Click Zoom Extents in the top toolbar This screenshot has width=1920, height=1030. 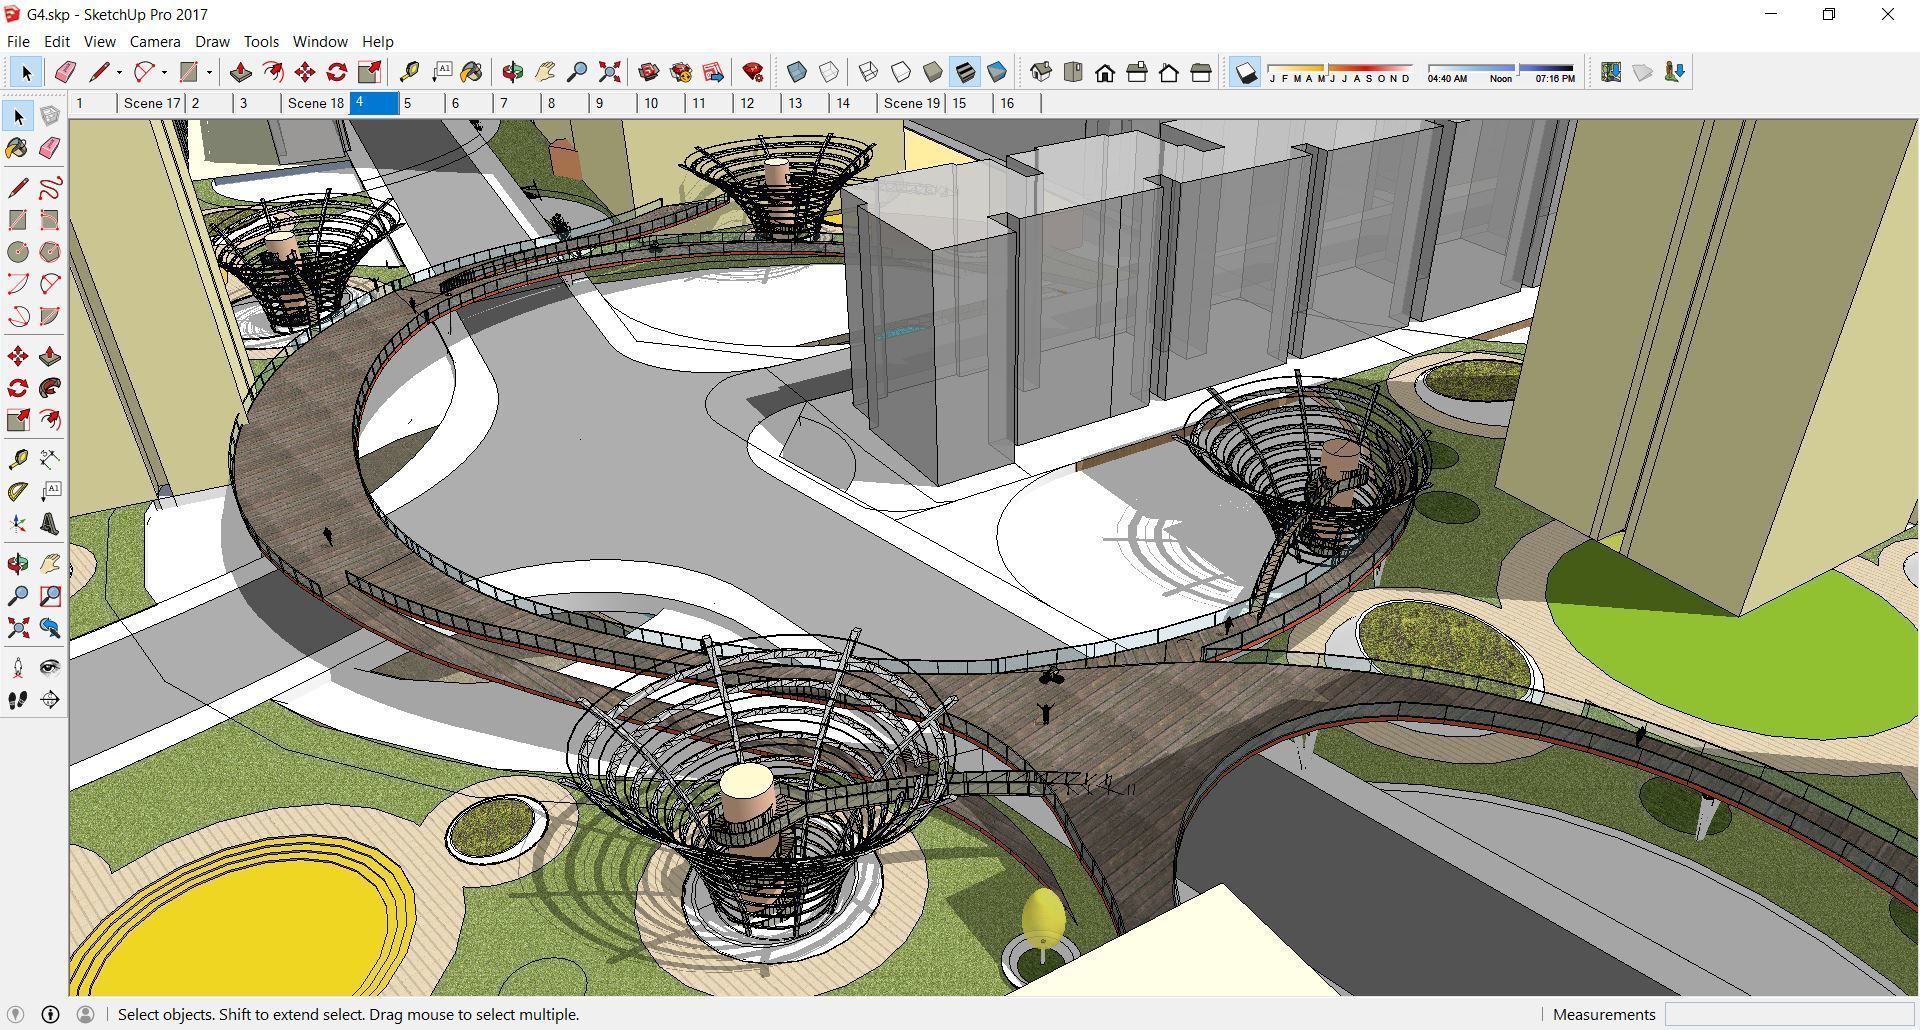(609, 71)
